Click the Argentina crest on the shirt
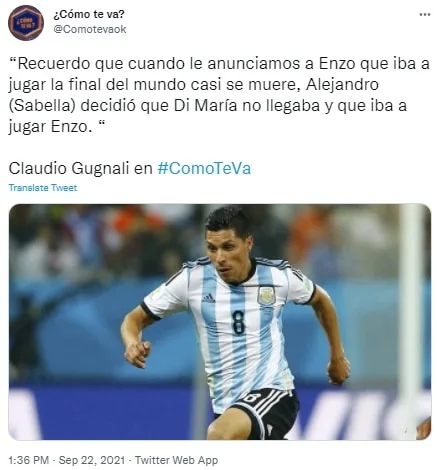Viewport: 437px width, 470px height. (266, 296)
